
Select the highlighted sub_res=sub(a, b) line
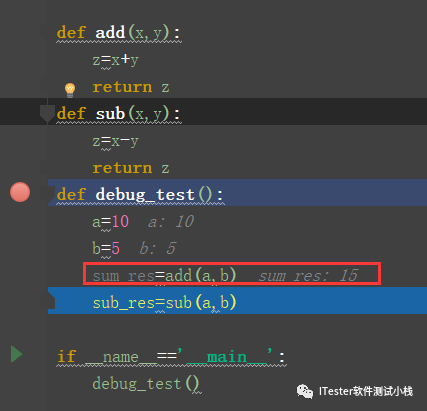[237, 303]
